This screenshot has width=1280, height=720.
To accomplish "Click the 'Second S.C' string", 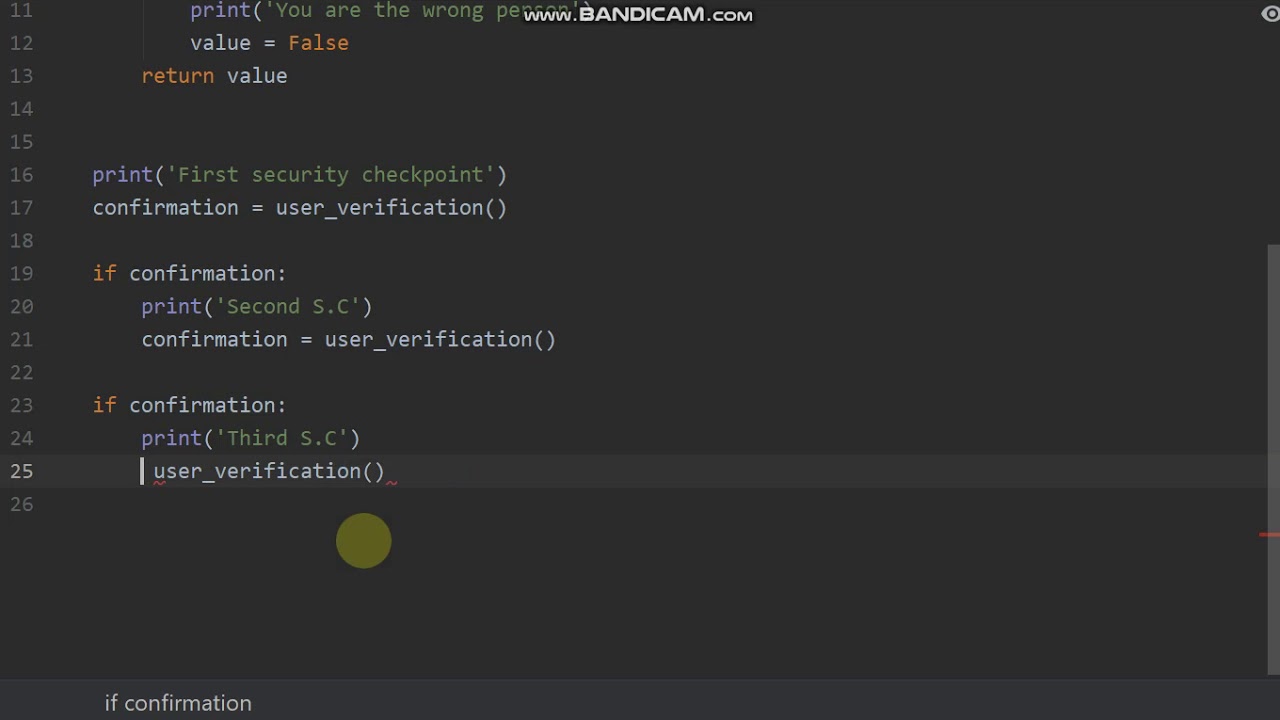I will [x=287, y=307].
